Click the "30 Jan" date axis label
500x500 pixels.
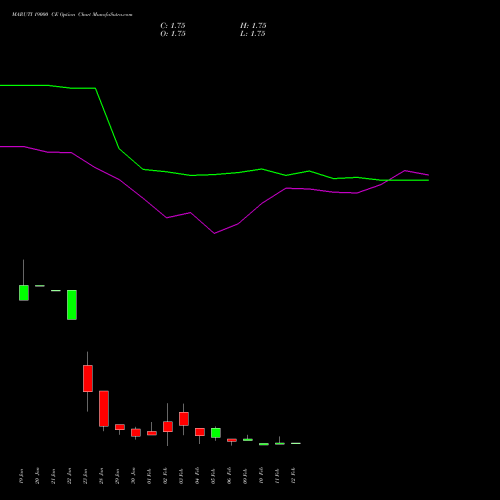tap(134, 476)
